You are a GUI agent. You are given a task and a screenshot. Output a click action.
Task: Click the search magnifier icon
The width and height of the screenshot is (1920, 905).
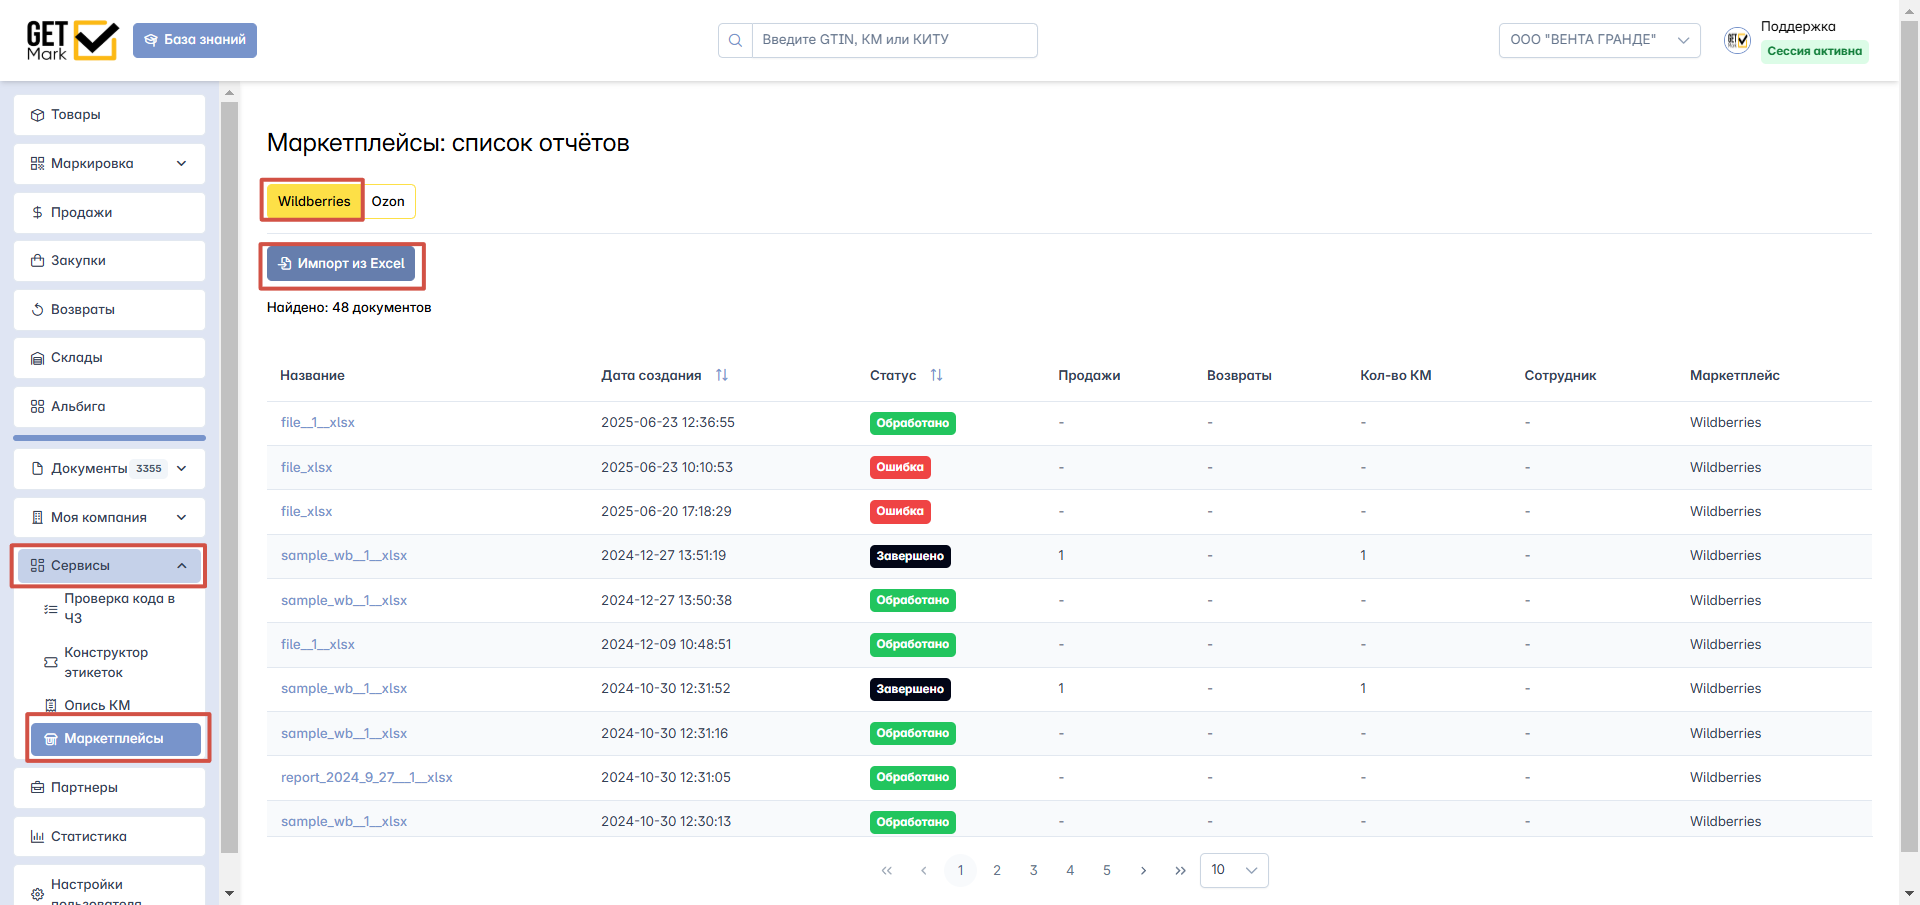pyautogui.click(x=735, y=40)
